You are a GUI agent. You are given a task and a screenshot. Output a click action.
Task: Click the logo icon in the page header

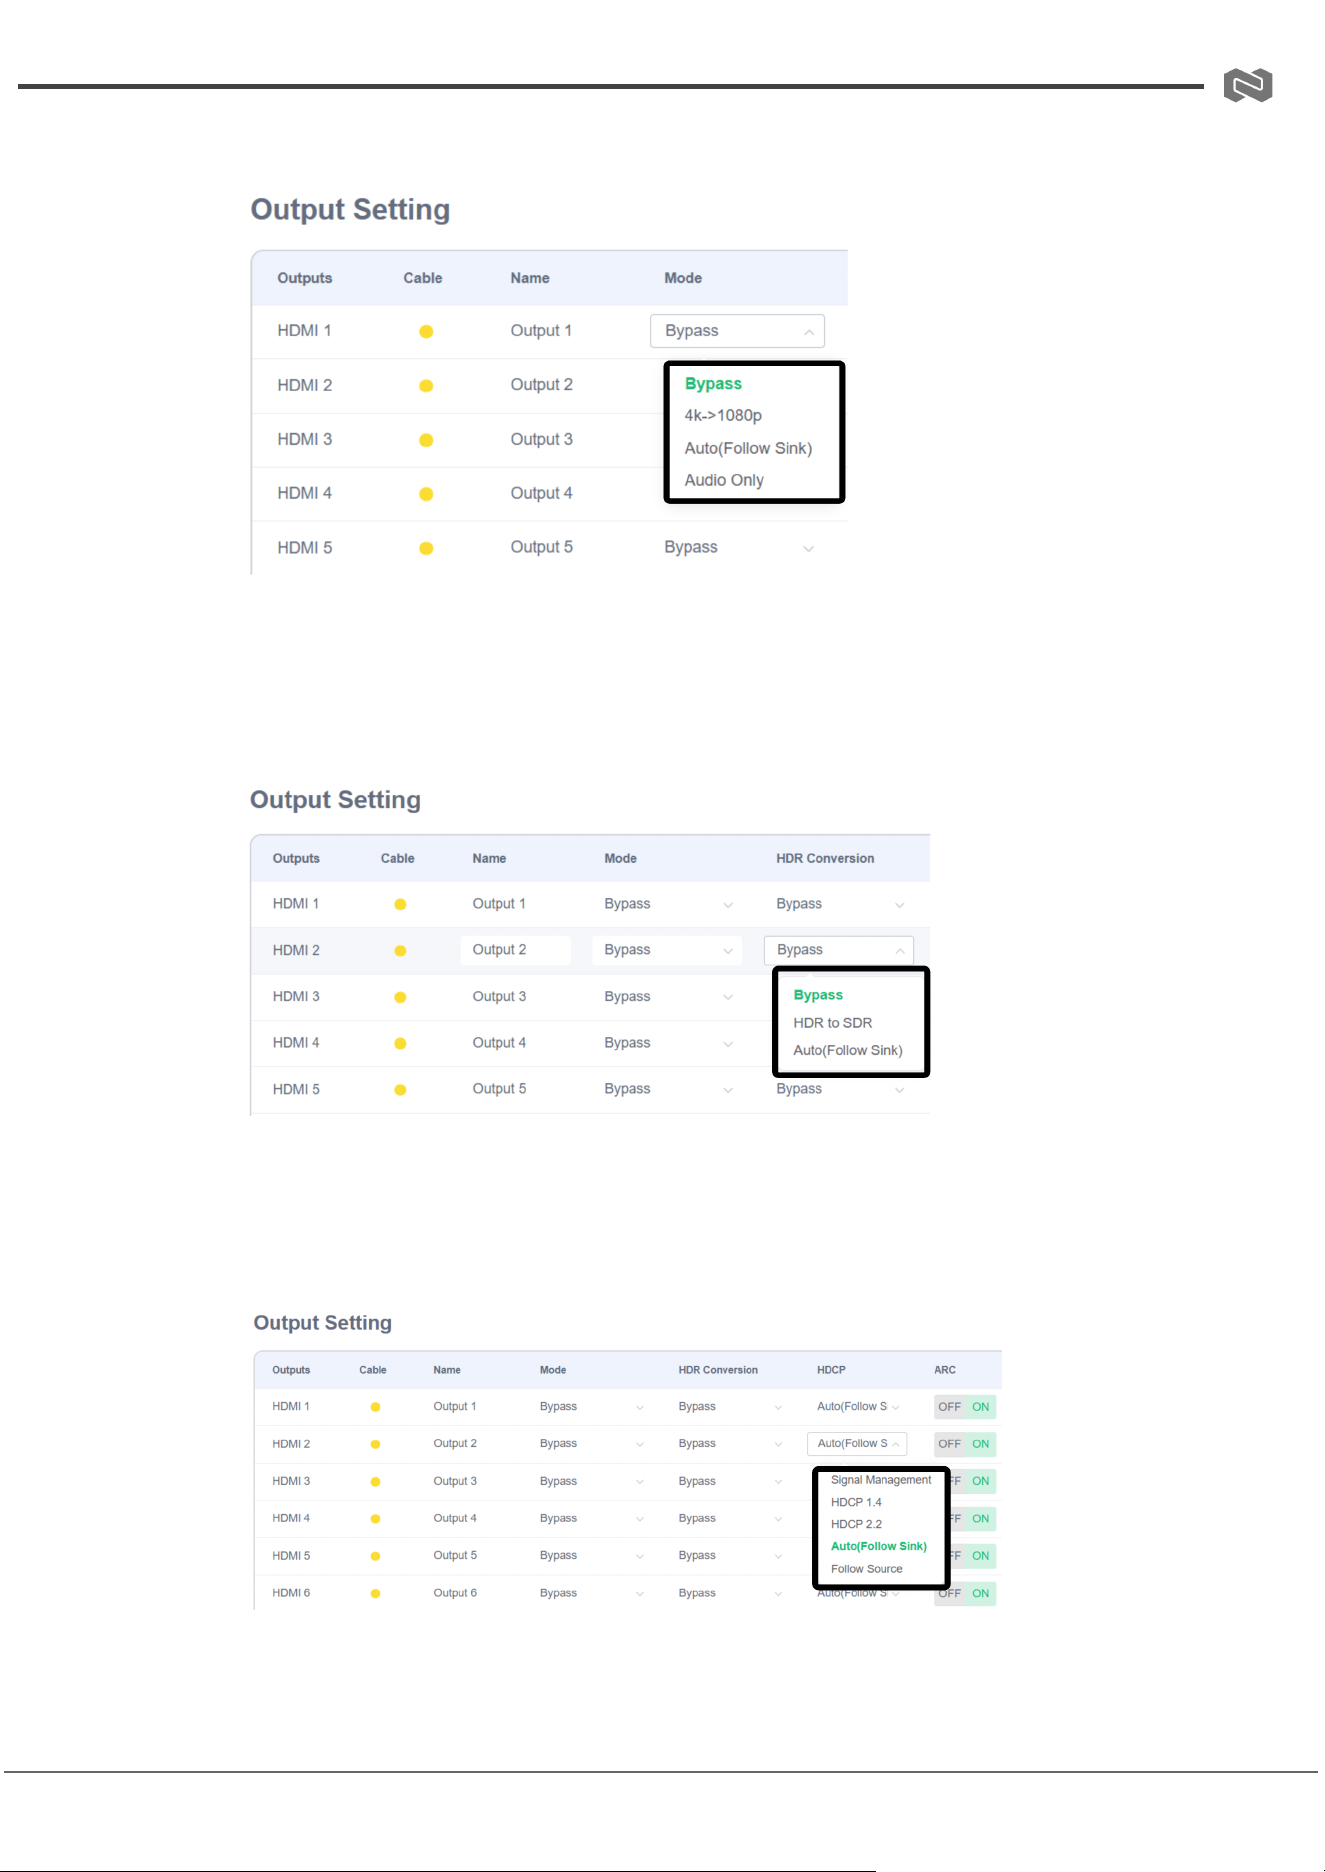click(1248, 85)
